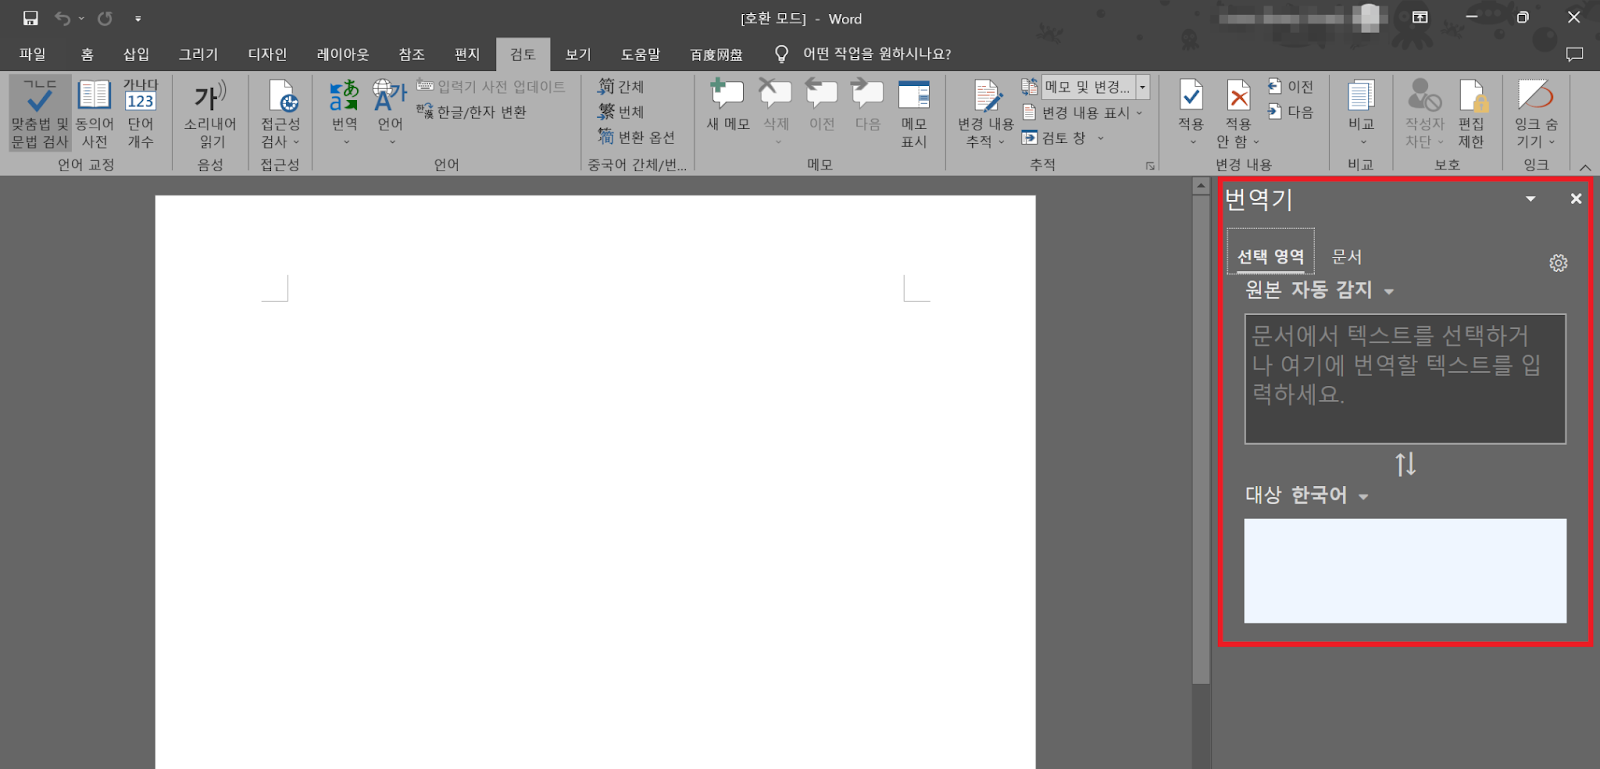
Task: Launch tracking options dialog (추적)
Action: click(1150, 166)
